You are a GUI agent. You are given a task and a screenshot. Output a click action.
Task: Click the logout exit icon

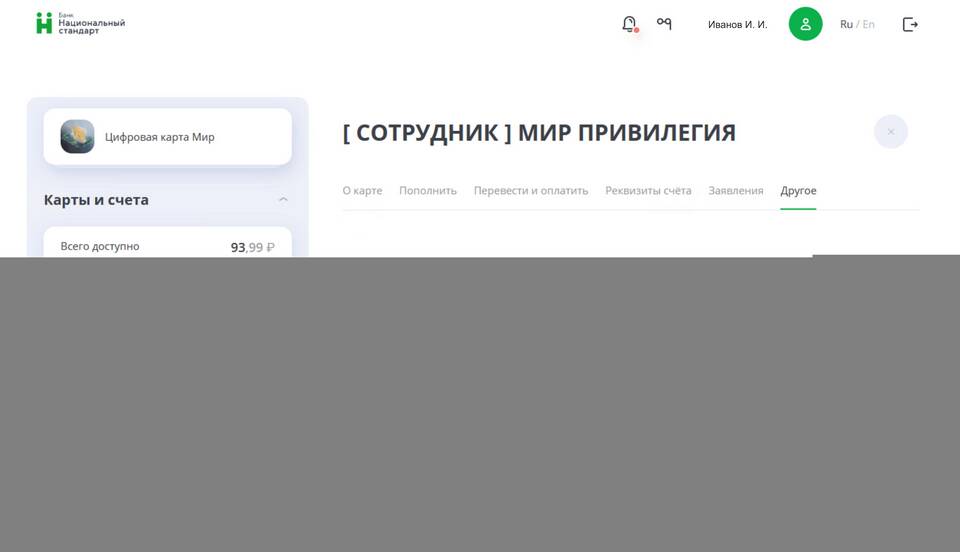point(910,24)
